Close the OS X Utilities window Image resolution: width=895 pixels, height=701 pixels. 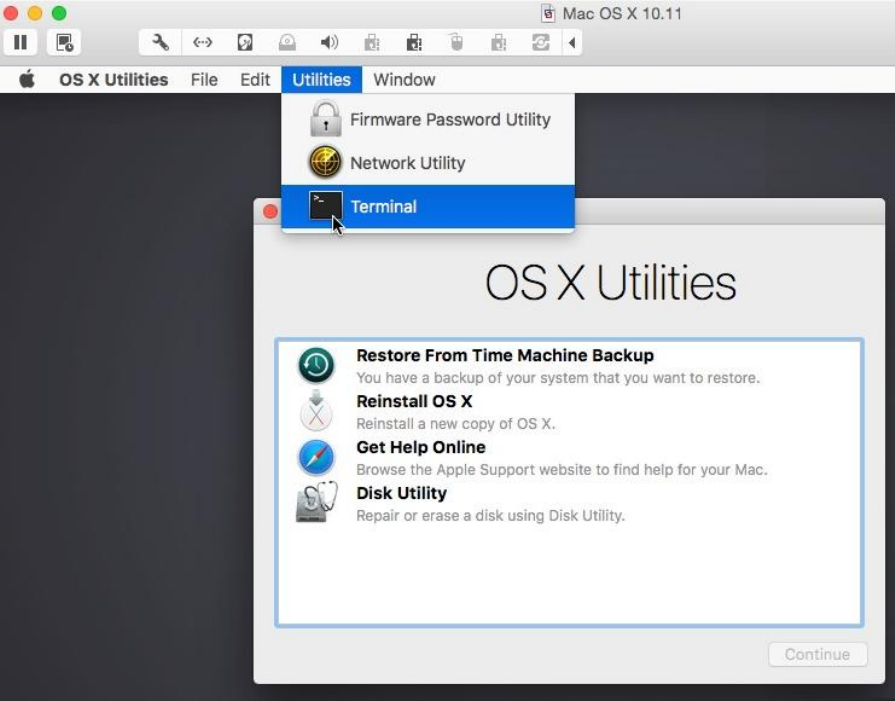pos(270,212)
